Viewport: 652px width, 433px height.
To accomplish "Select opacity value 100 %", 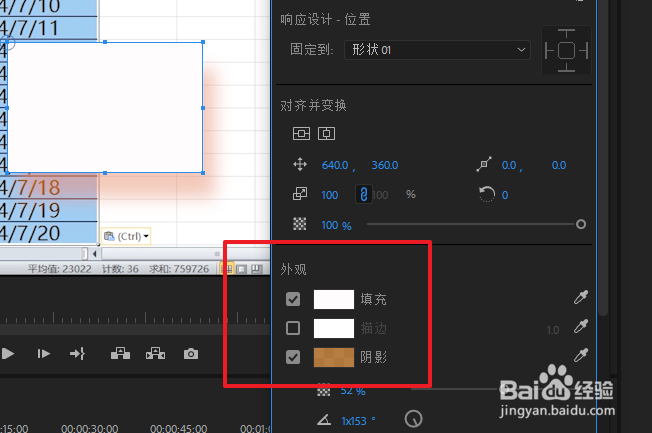I will 336,225.
